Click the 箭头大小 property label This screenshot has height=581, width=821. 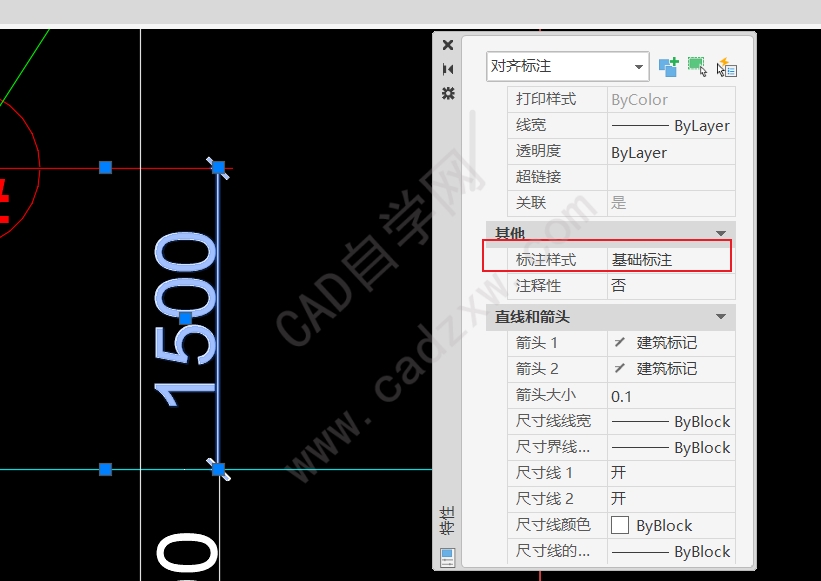546,395
